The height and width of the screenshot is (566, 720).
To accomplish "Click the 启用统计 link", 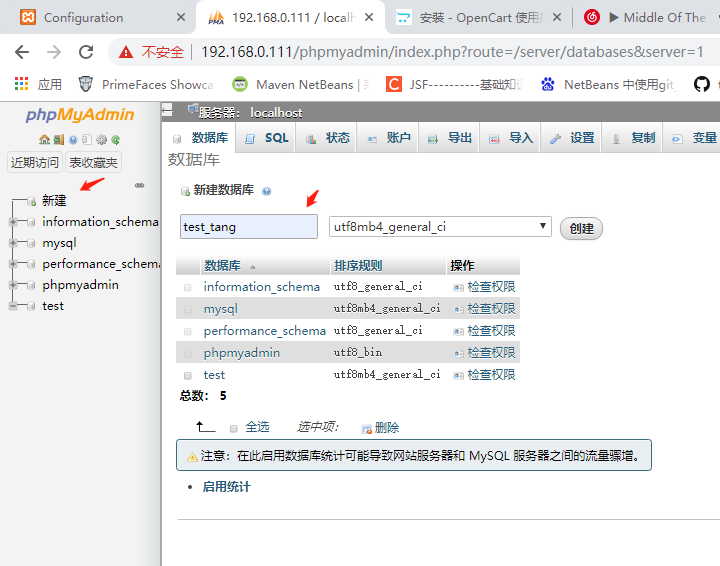I will tap(226, 487).
